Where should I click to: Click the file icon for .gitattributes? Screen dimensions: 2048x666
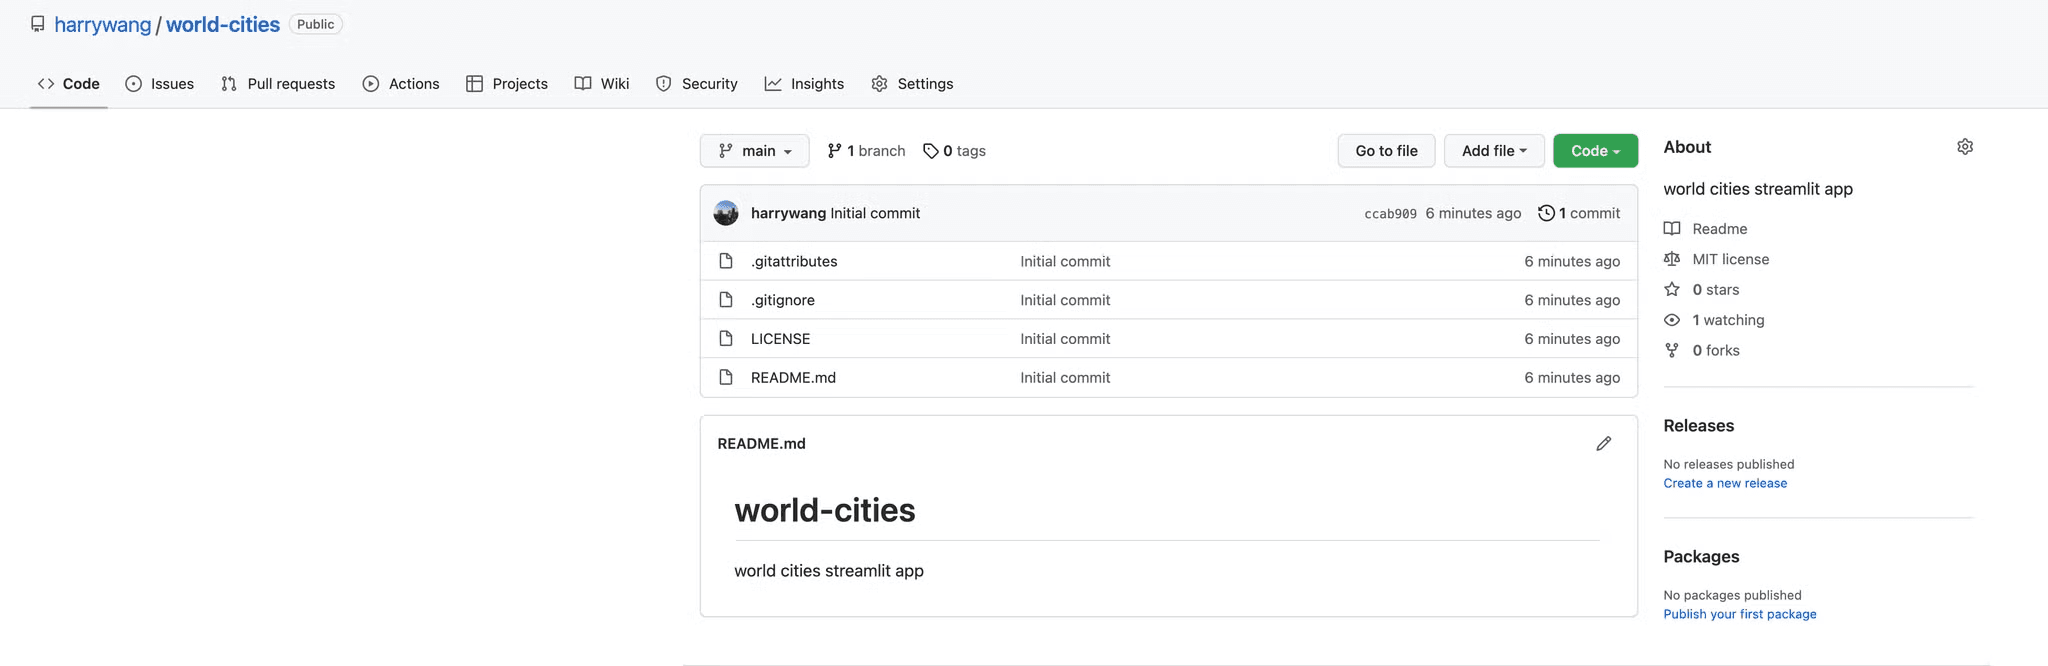[726, 261]
